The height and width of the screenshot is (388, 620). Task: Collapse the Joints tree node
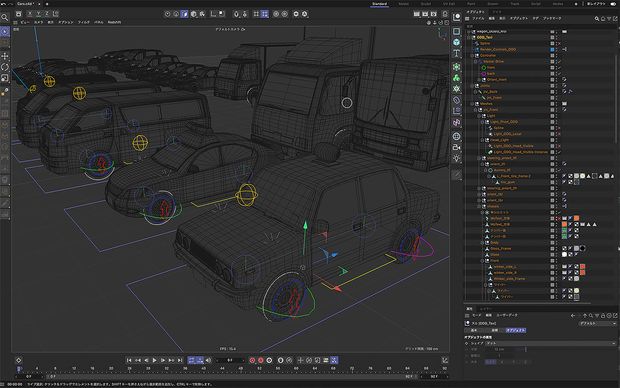tap(473, 85)
